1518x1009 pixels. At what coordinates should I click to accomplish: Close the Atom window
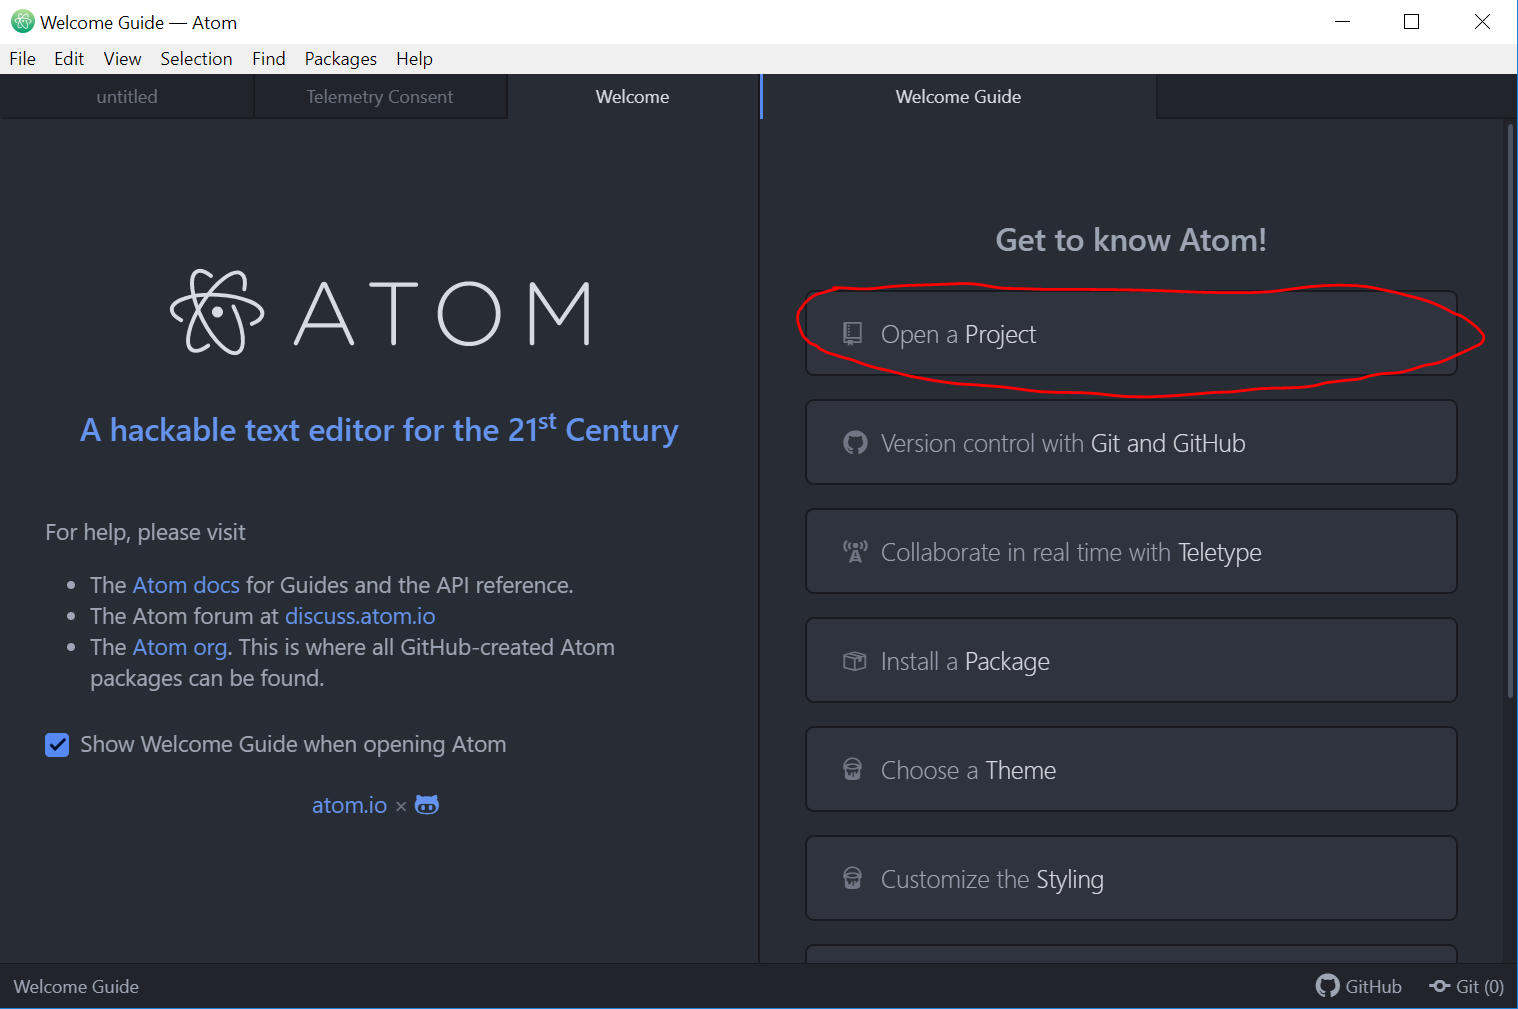tap(1482, 22)
